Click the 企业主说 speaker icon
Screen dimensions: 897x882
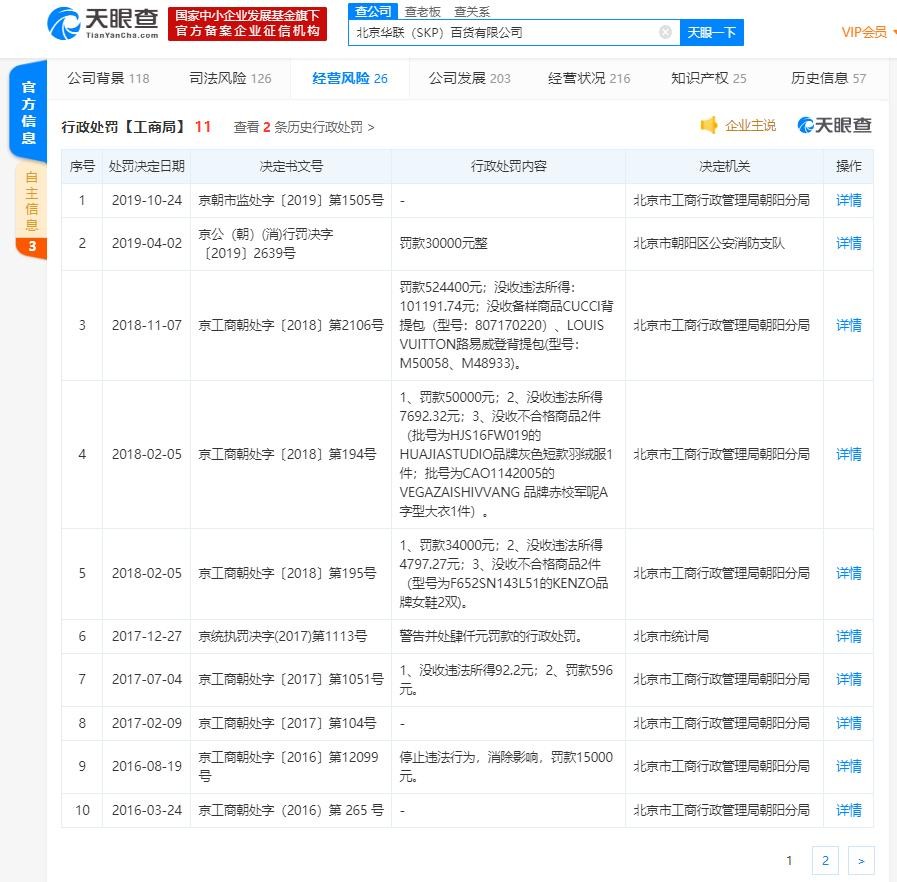[x=709, y=125]
